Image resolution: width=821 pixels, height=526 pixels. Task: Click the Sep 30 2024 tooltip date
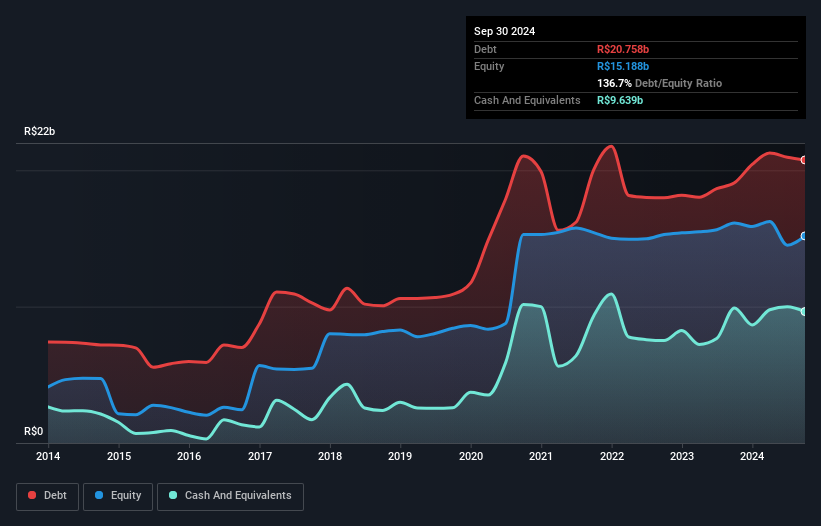504,31
